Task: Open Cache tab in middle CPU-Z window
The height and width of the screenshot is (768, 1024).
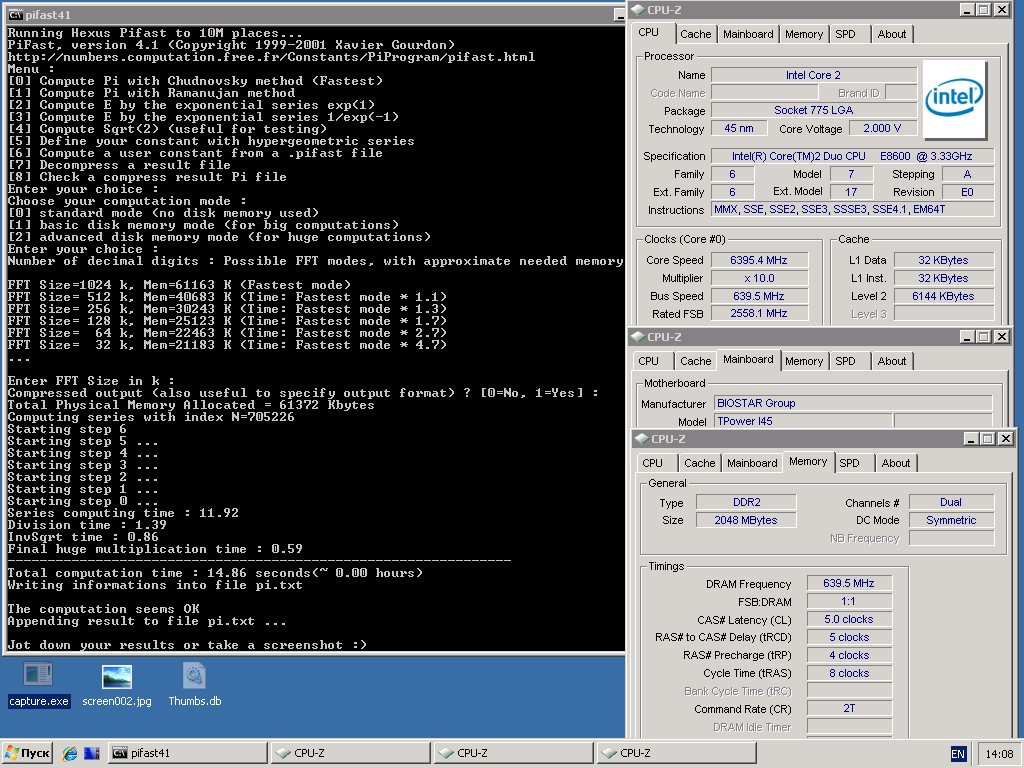Action: click(696, 361)
